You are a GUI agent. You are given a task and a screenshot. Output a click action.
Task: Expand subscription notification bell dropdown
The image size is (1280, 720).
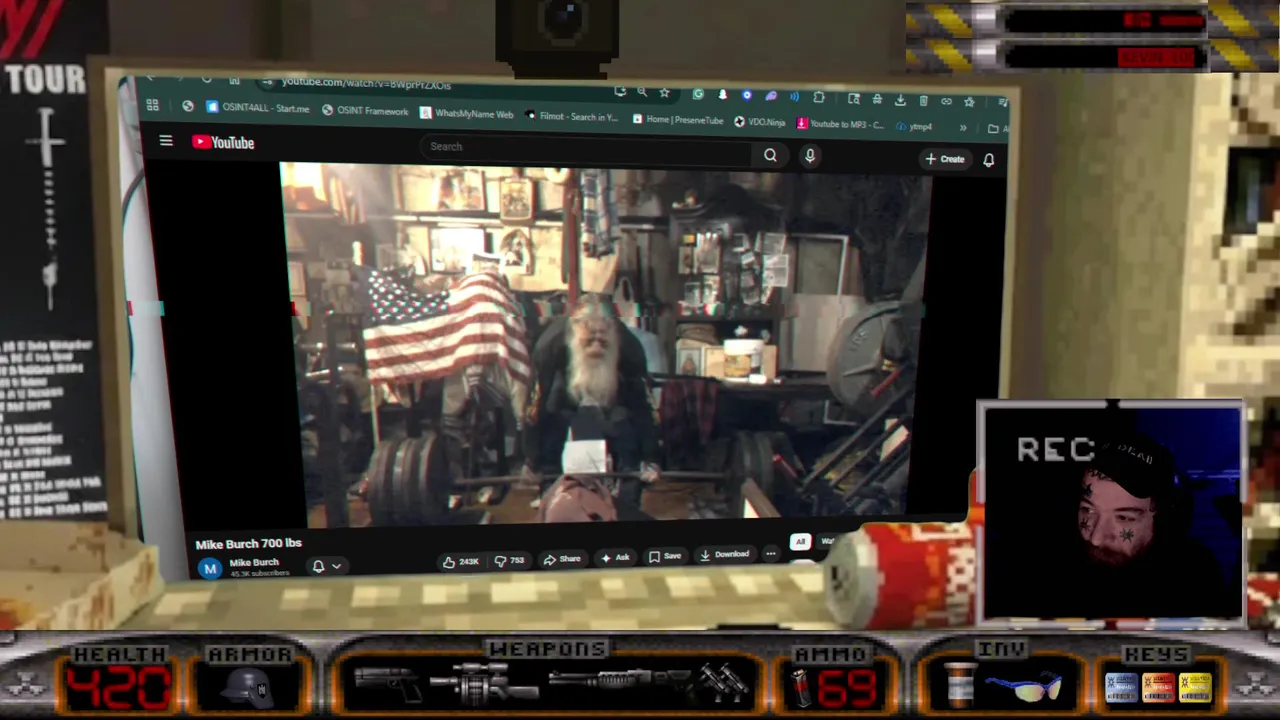coord(327,566)
